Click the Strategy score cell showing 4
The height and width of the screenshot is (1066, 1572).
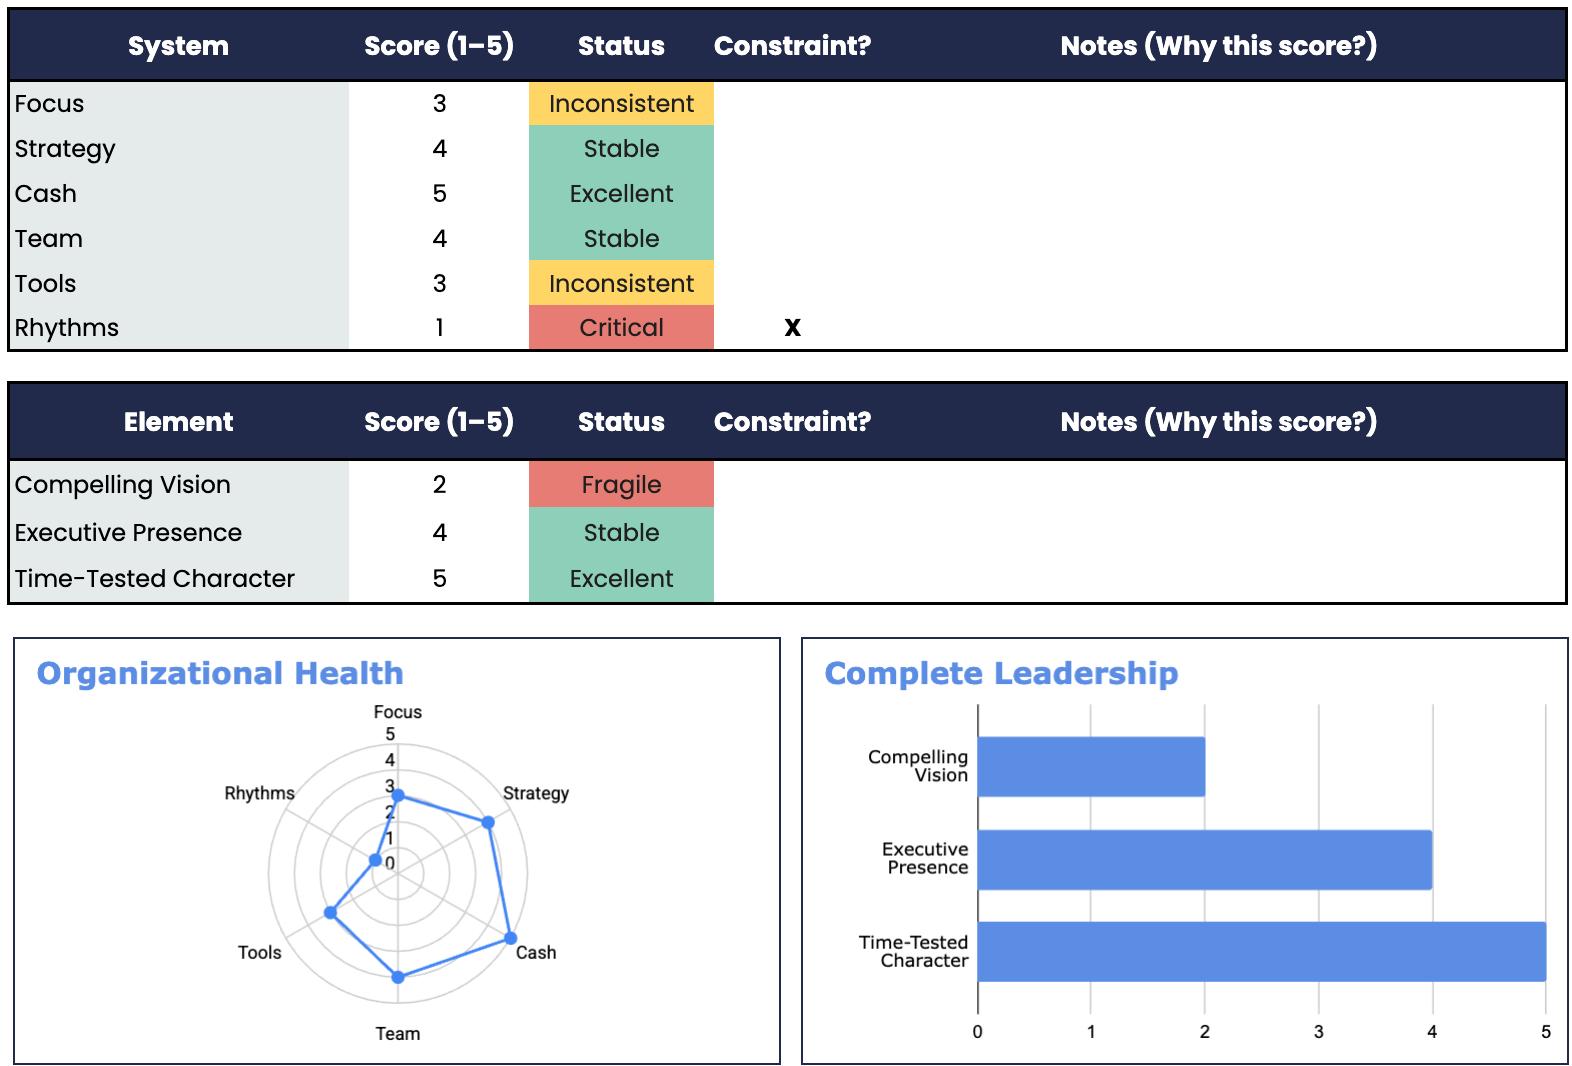(439, 149)
